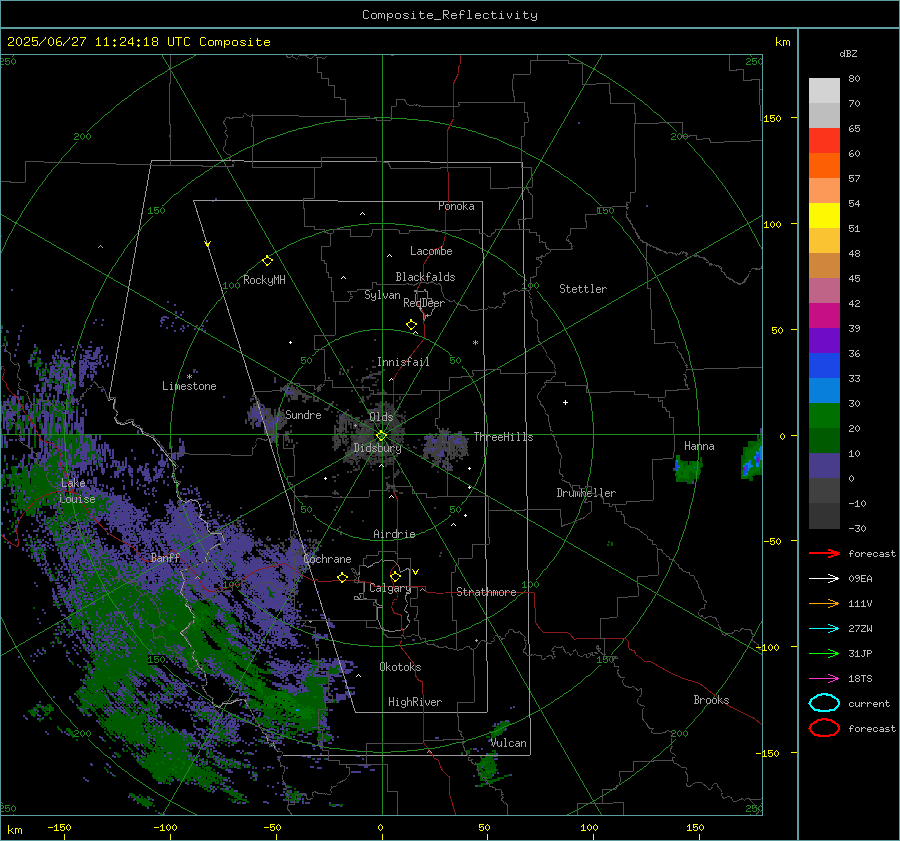Click the yellow diamond marker near RedDeer

(412, 325)
